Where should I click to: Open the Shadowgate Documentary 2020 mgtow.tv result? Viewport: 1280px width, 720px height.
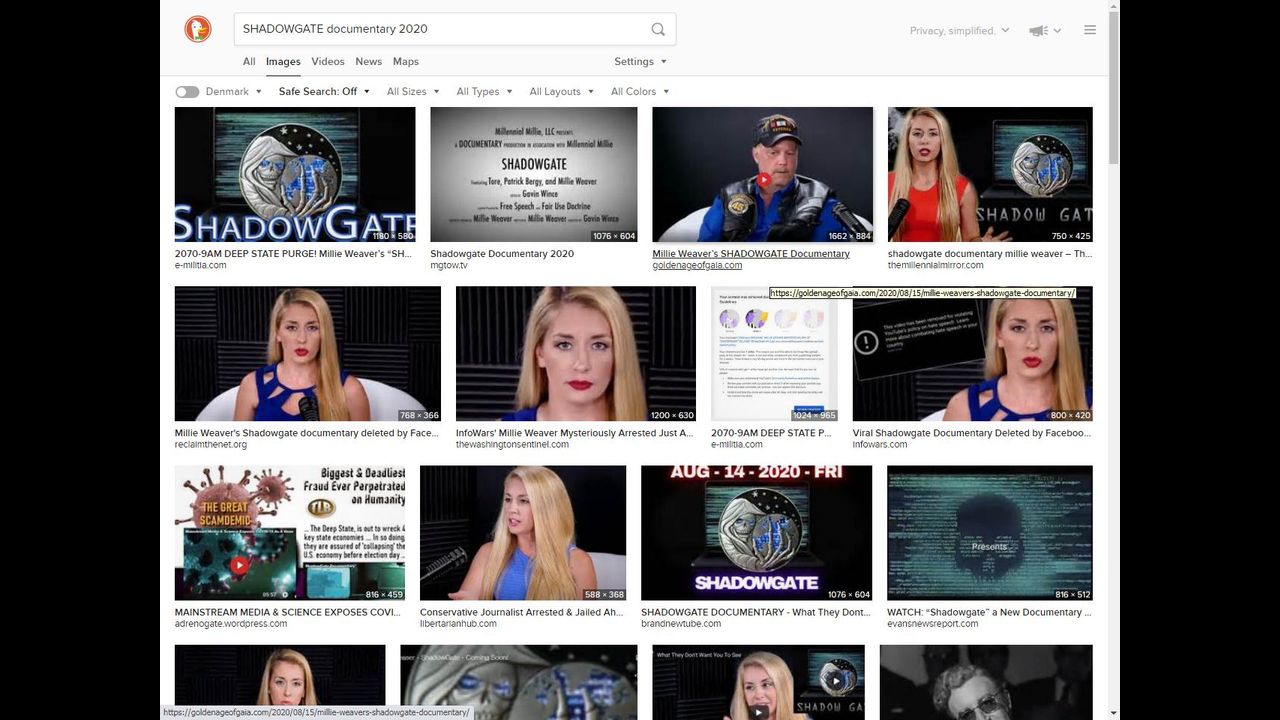[502, 254]
